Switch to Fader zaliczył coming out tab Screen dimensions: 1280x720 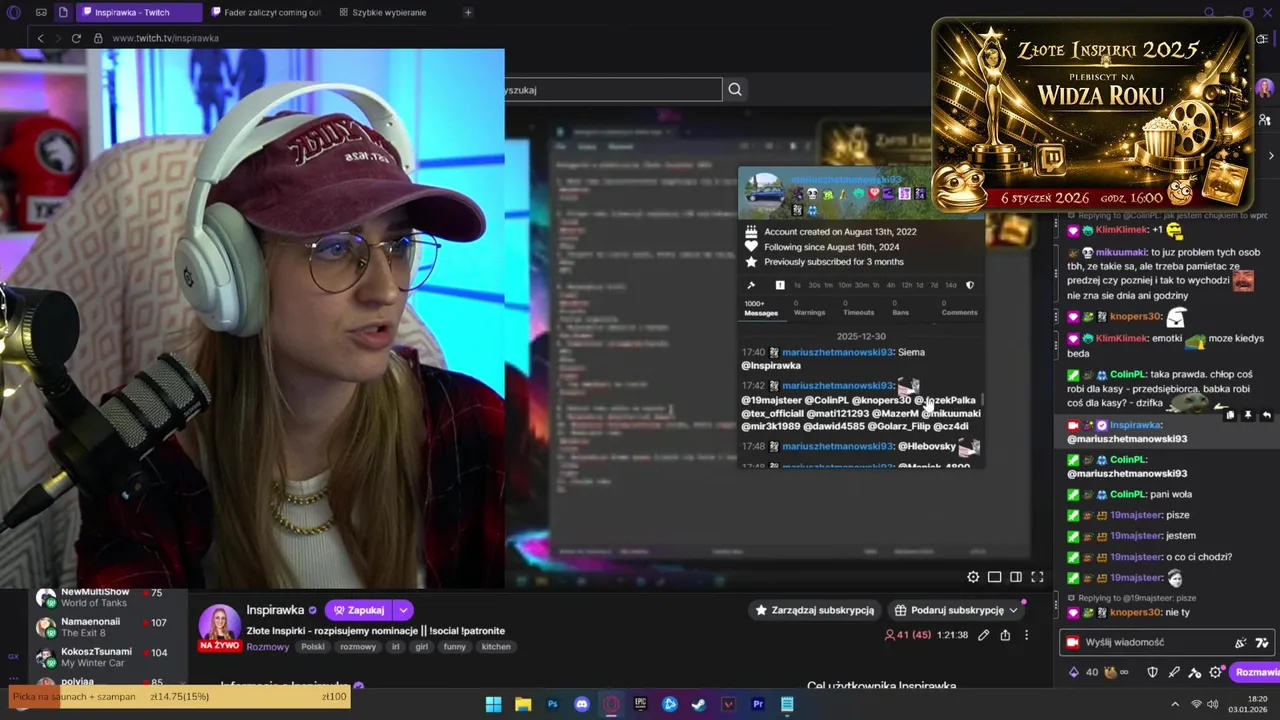tap(267, 12)
